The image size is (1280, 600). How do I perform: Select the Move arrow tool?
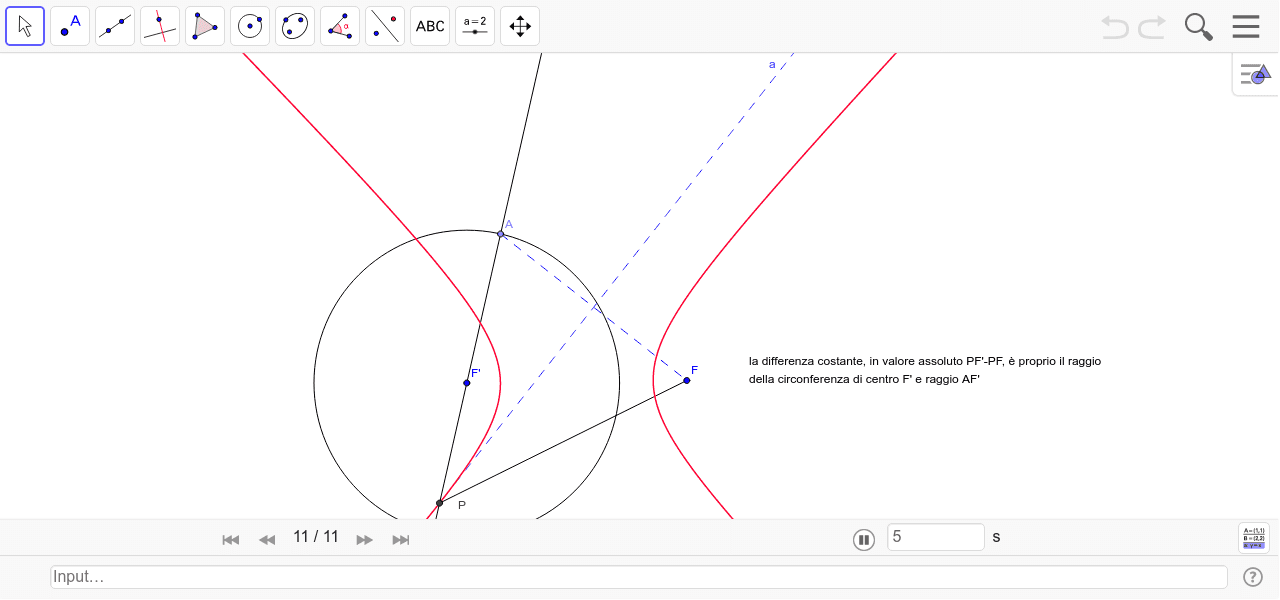pos(25,26)
